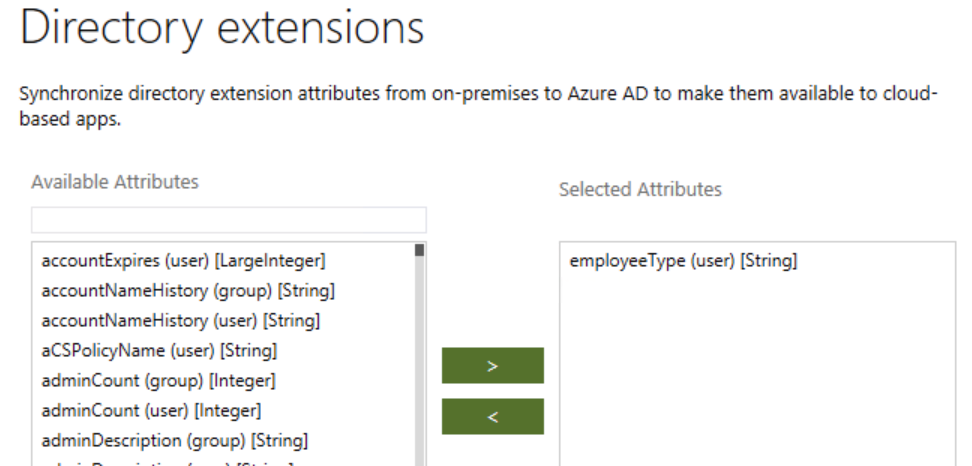Image resolution: width=972 pixels, height=466 pixels.
Task: Click blank space between arrow buttons and list
Action: [x=493, y=297]
